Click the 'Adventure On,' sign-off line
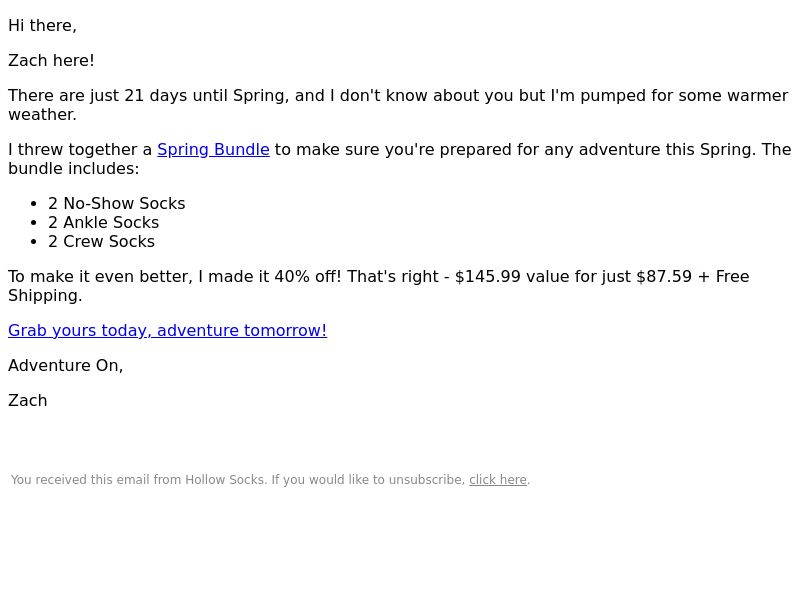The image size is (800, 600). click(x=65, y=365)
